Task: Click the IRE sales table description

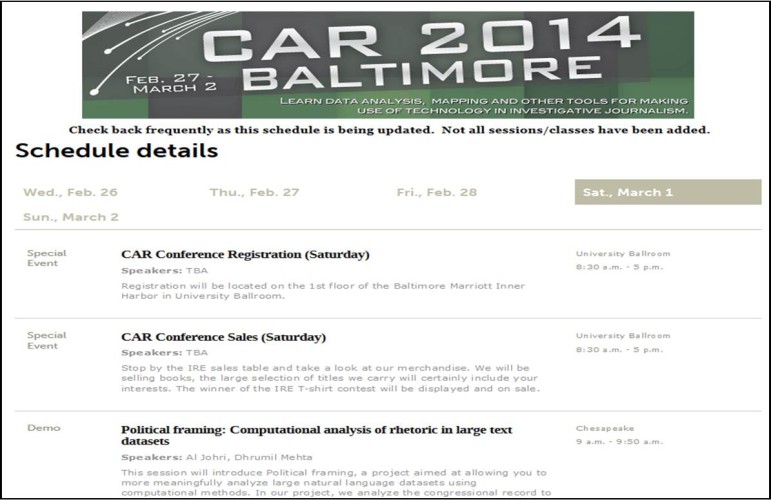Action: point(330,378)
